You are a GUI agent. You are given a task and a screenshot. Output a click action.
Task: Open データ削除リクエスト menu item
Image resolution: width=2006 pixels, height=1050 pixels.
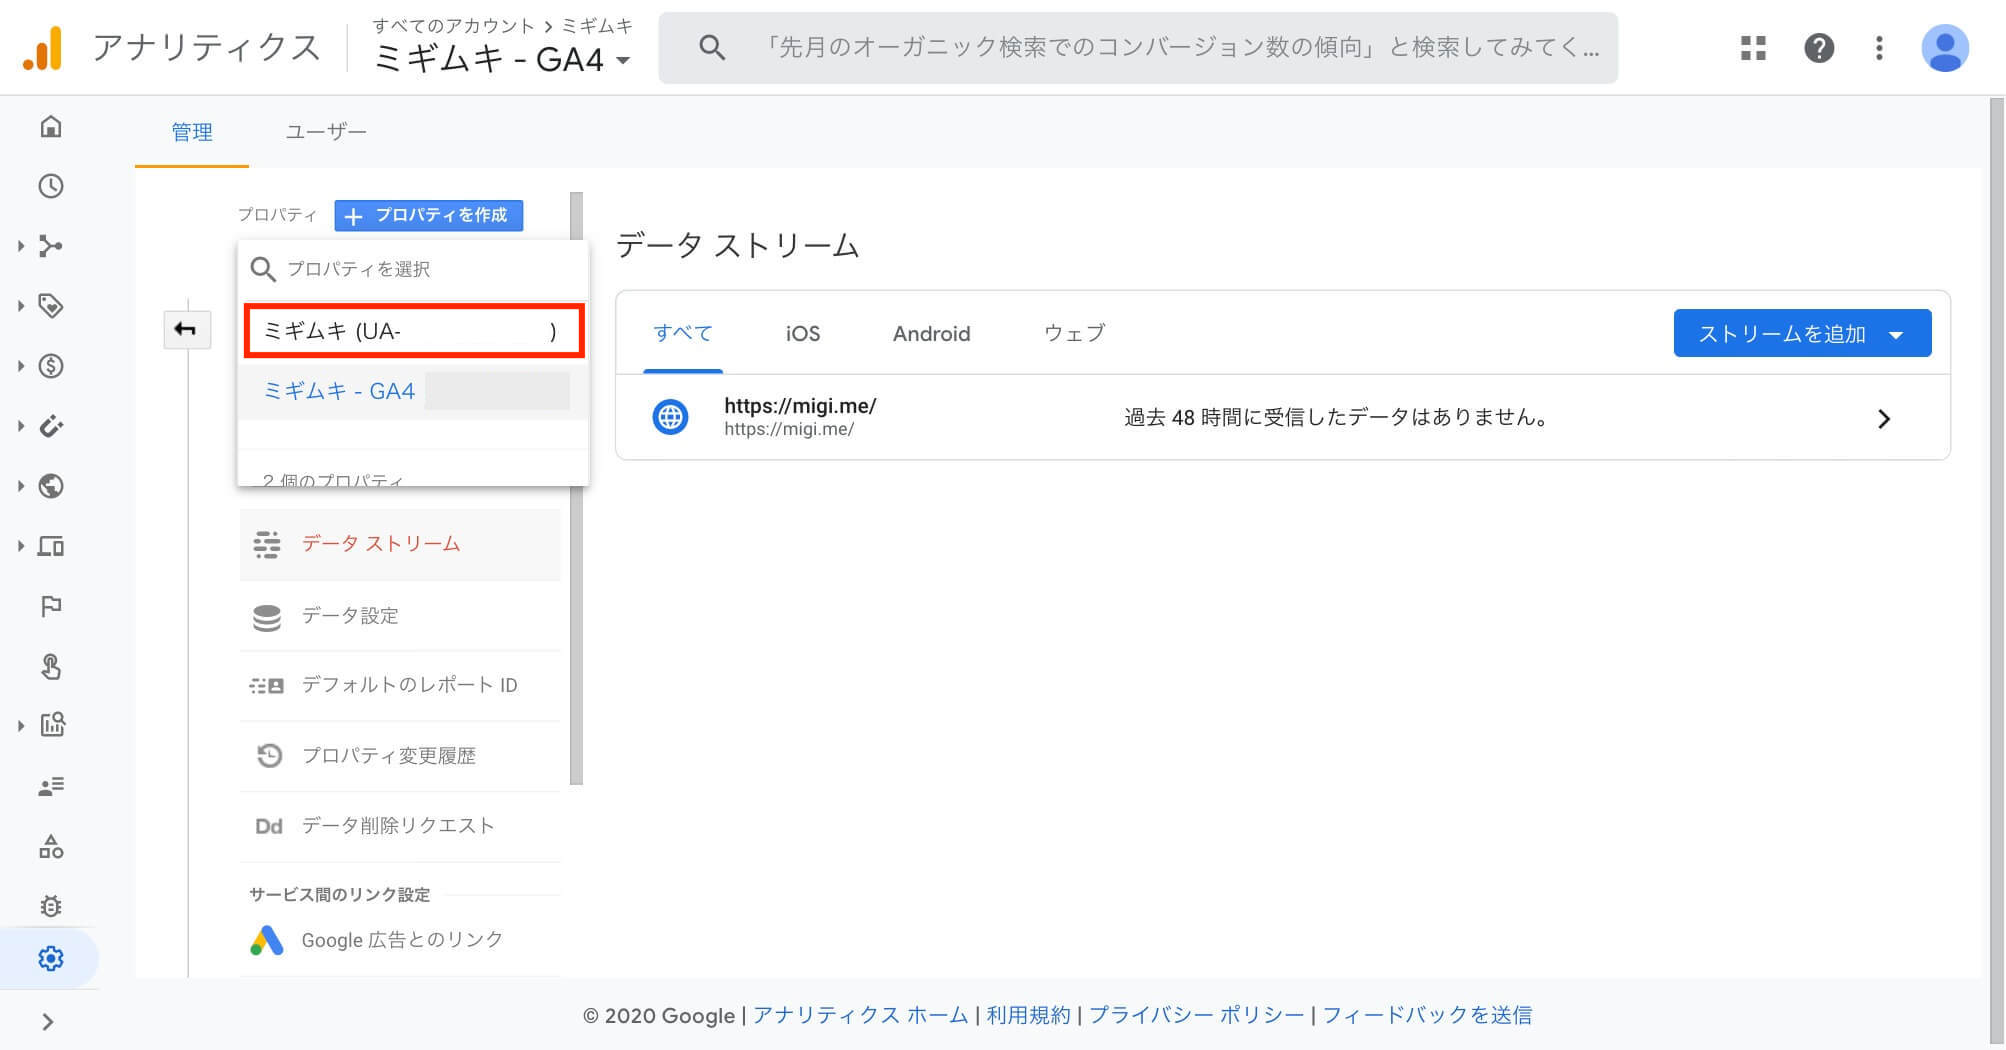click(x=400, y=826)
